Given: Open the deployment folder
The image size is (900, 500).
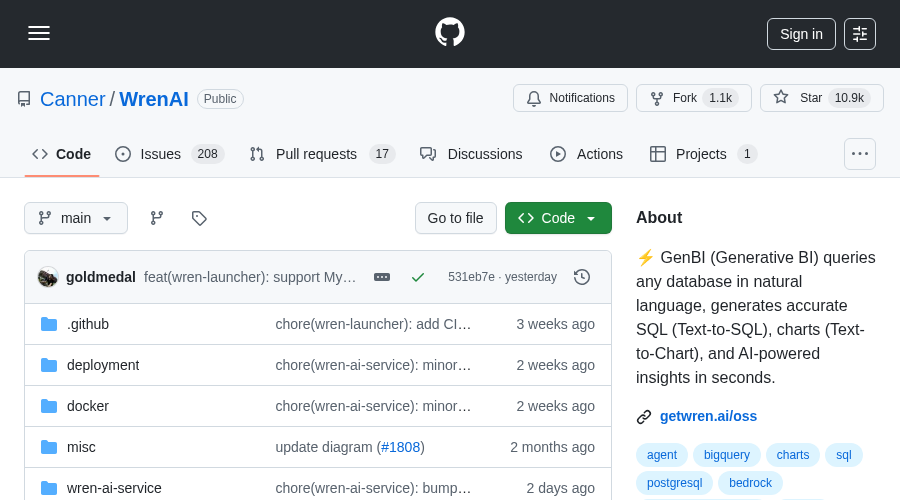Looking at the screenshot, I should click(x=103, y=365).
